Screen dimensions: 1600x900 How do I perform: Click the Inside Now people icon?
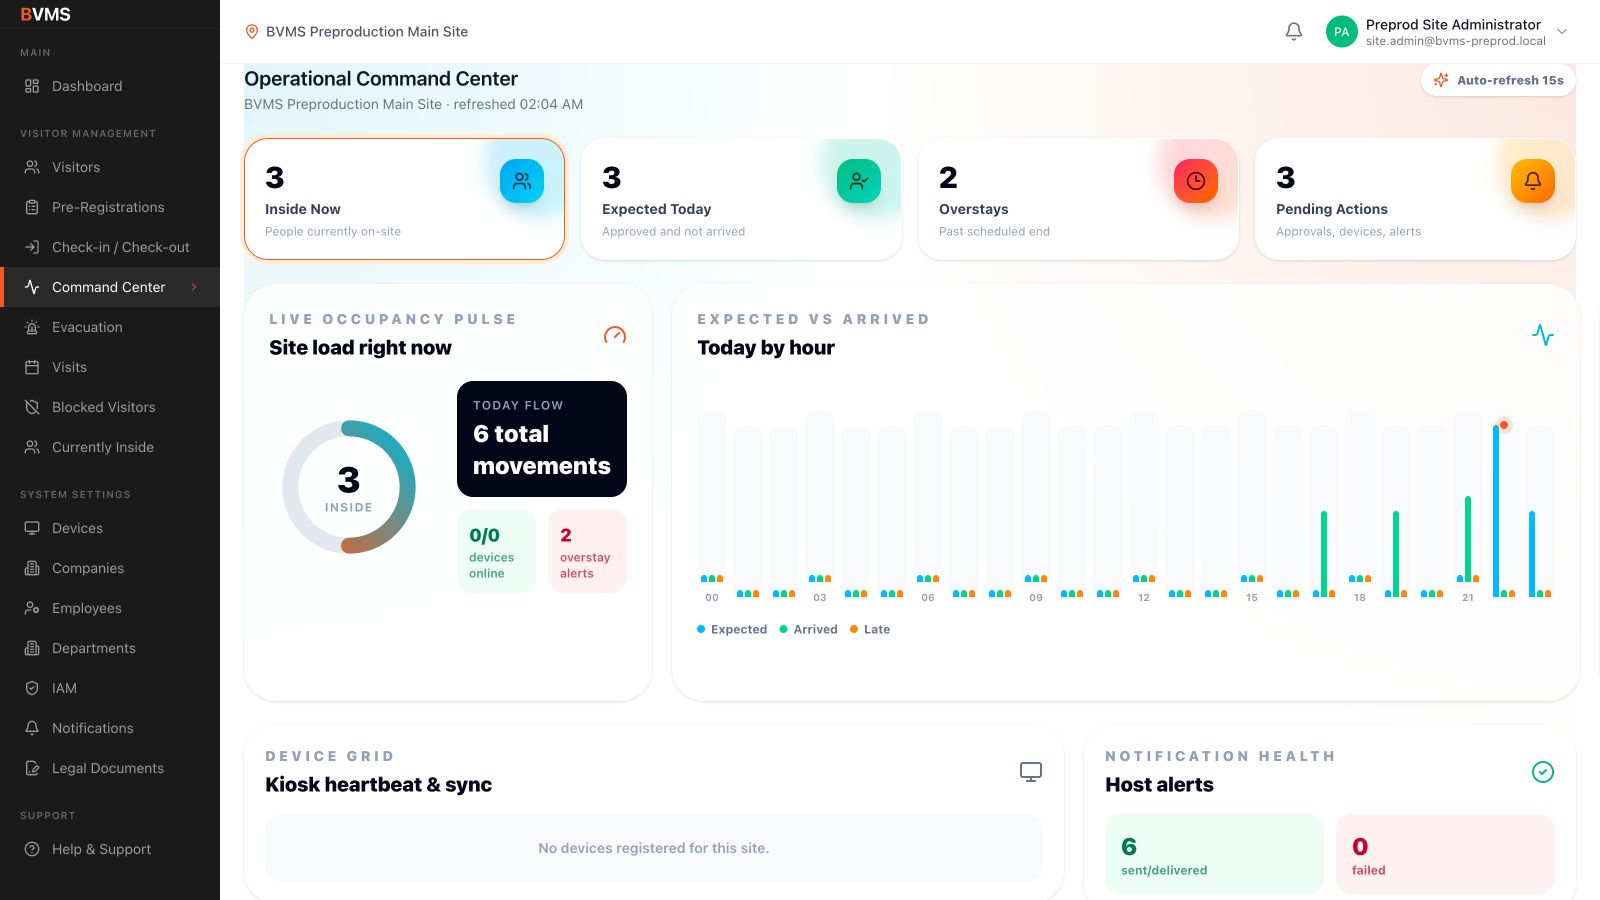click(x=522, y=181)
